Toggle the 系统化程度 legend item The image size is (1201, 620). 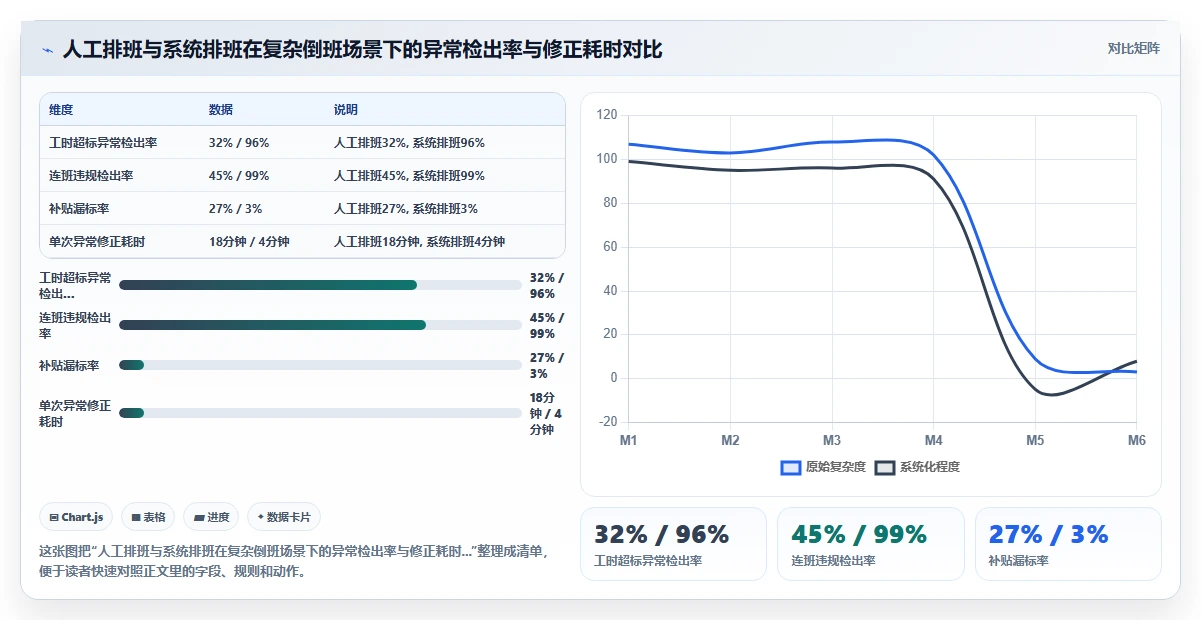tap(917, 467)
